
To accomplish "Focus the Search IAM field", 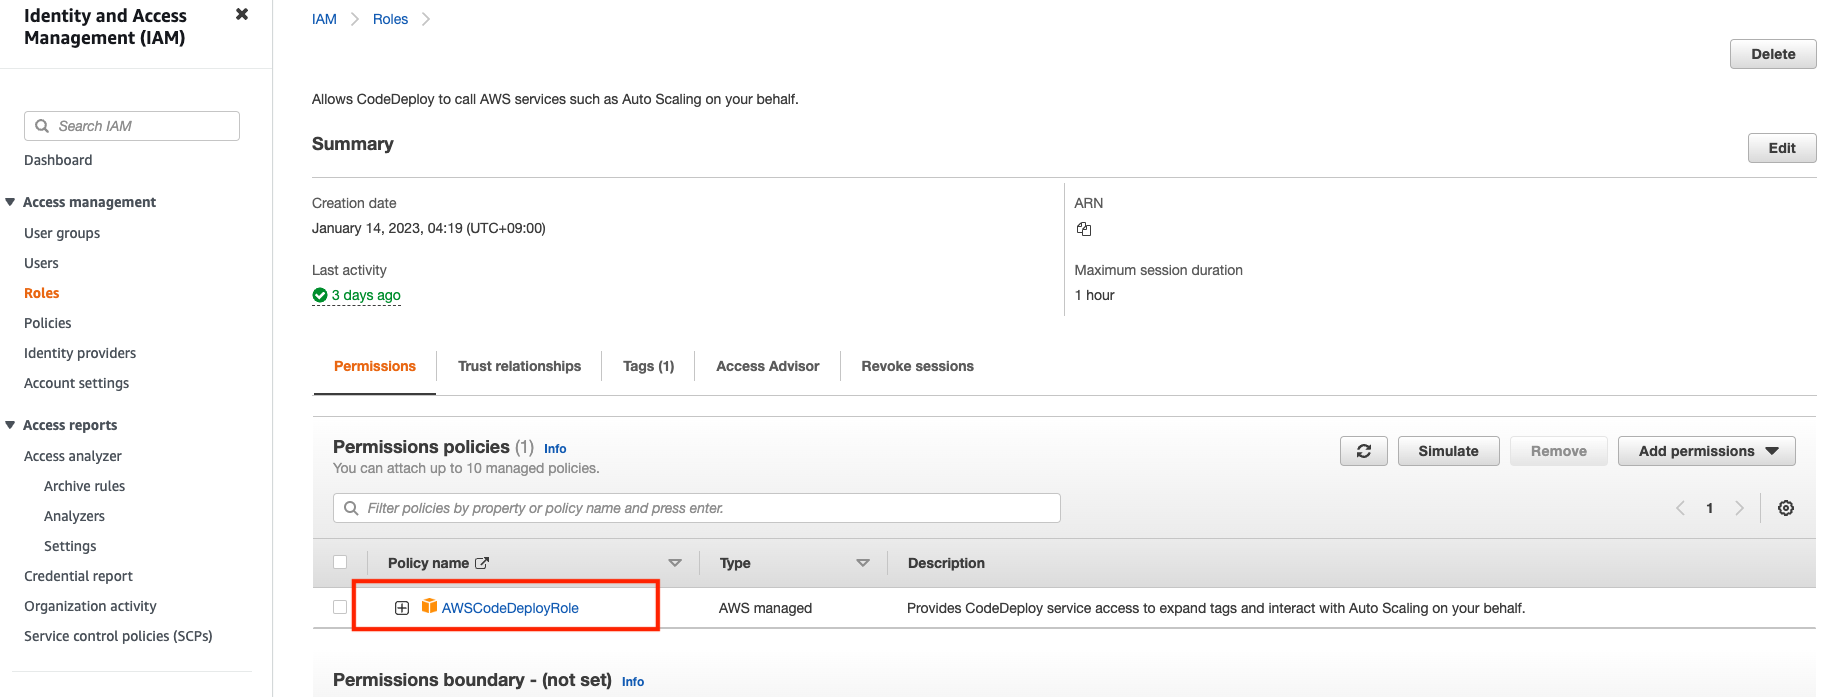I will [x=132, y=126].
